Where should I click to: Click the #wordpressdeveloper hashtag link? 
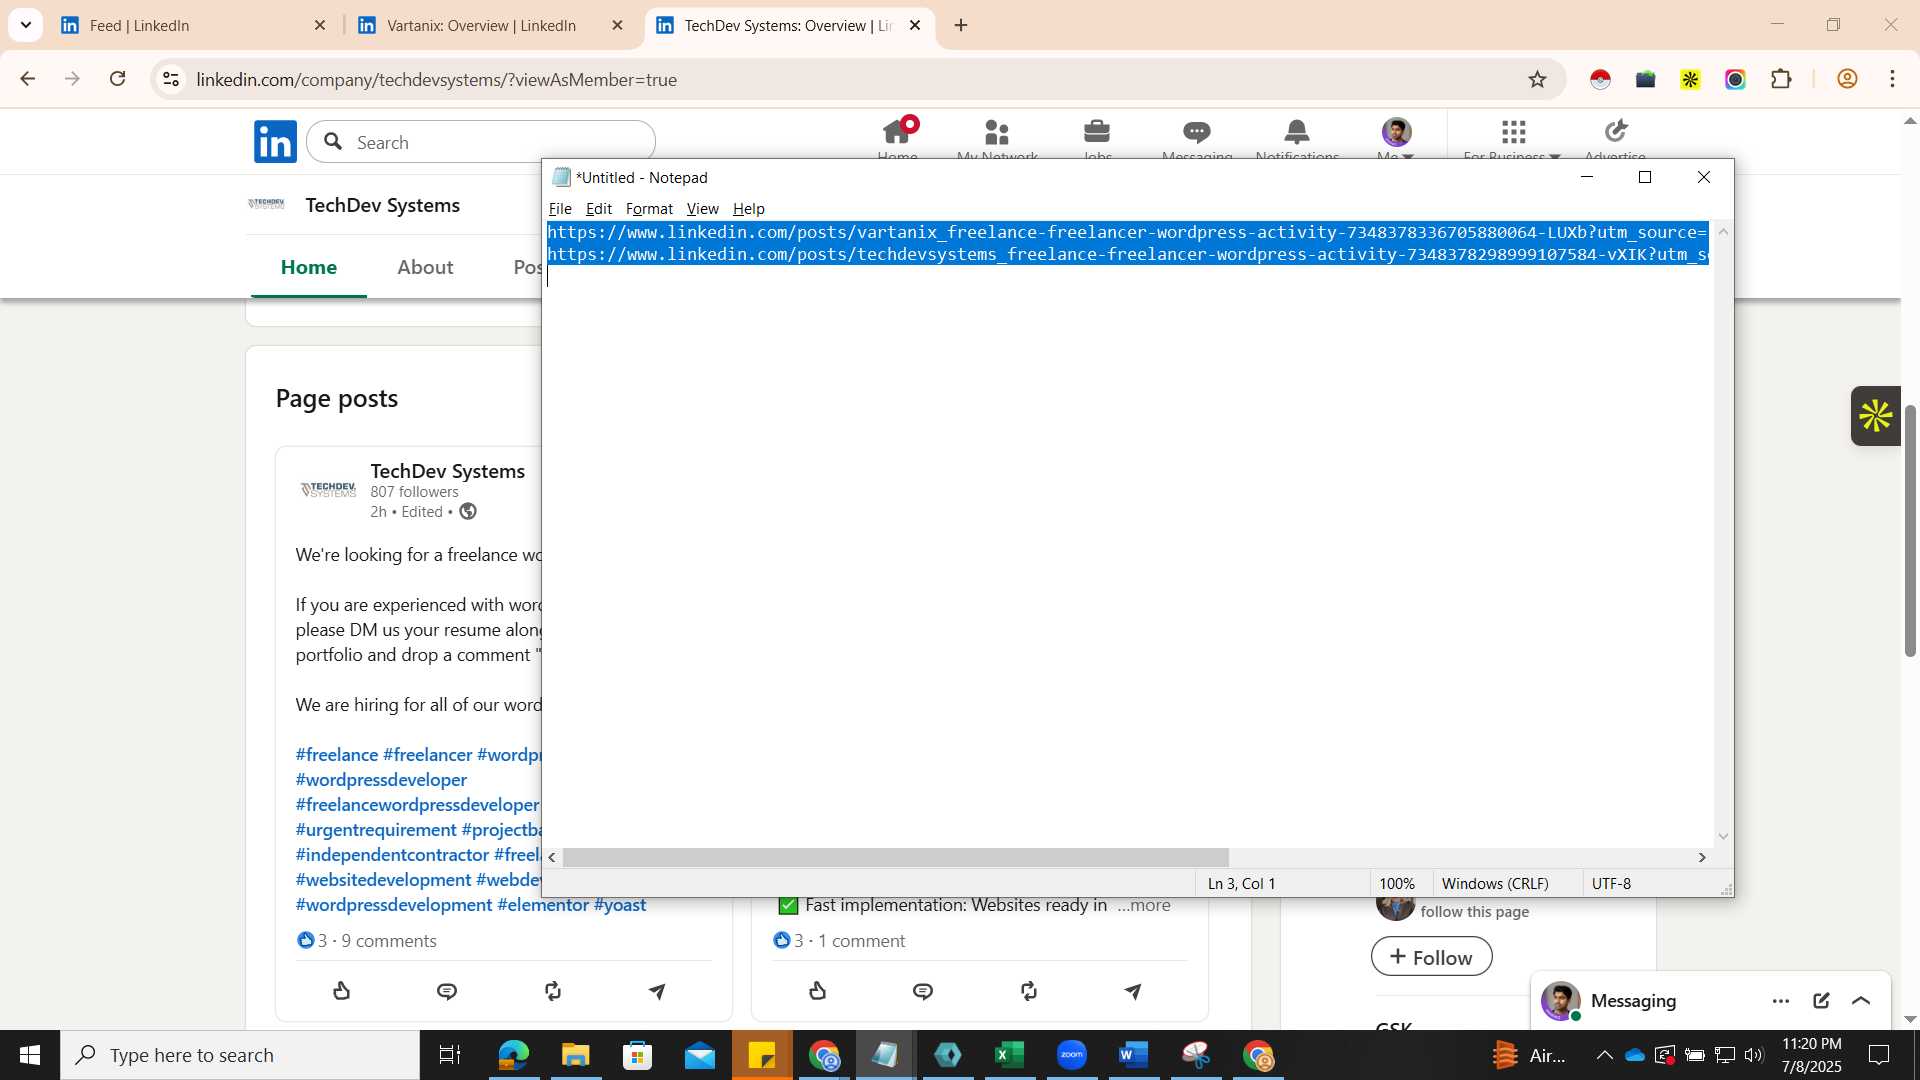pos(381,780)
